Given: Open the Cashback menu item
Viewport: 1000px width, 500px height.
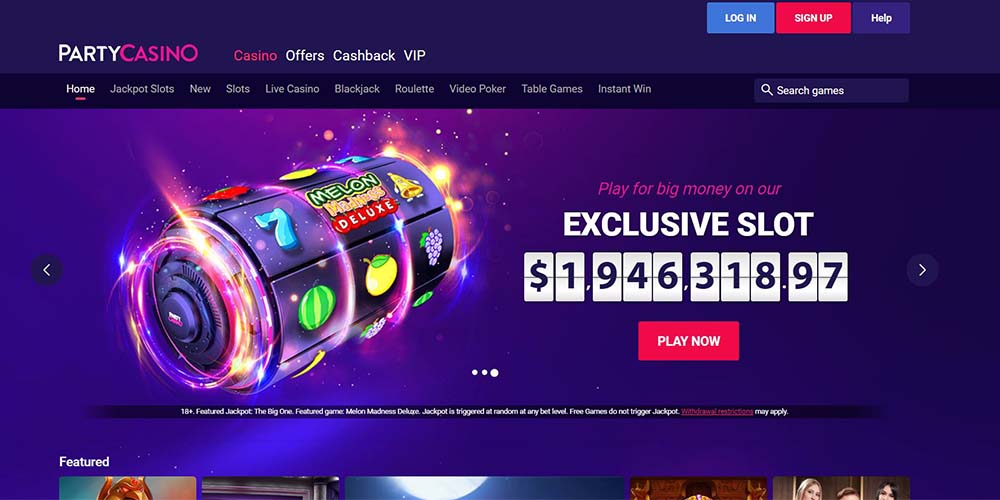Looking at the screenshot, I should coord(364,55).
